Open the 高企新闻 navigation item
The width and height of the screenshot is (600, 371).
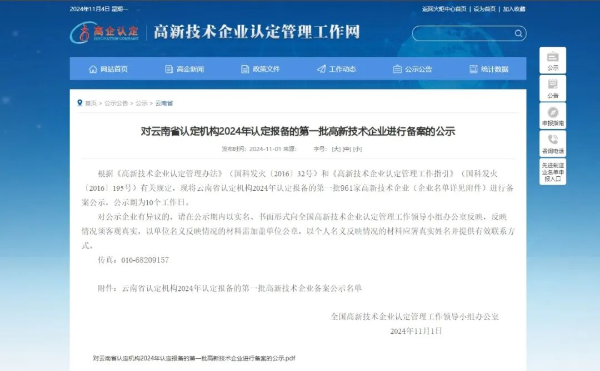click(x=184, y=69)
